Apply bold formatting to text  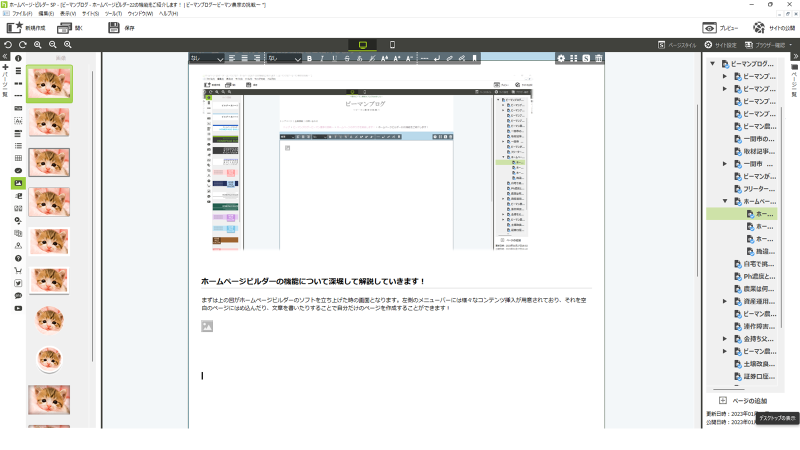(x=309, y=59)
